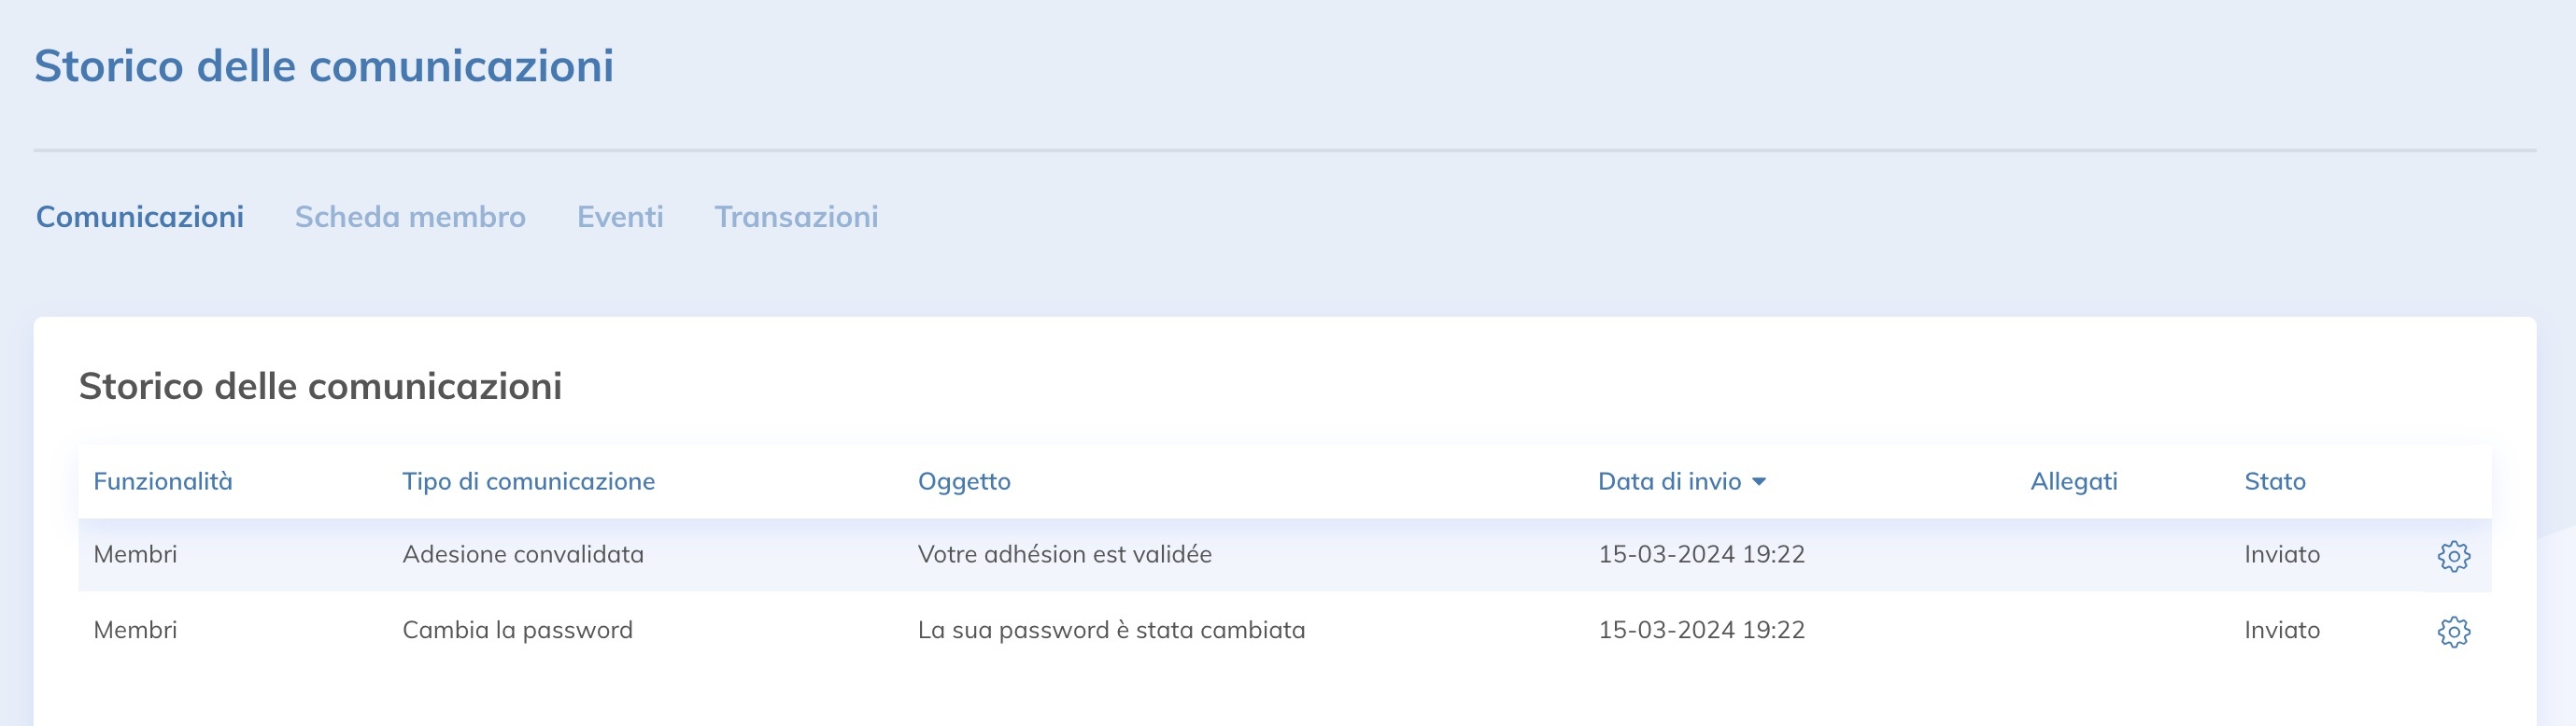Sort table by the 'Oggetto' column

click(965, 481)
